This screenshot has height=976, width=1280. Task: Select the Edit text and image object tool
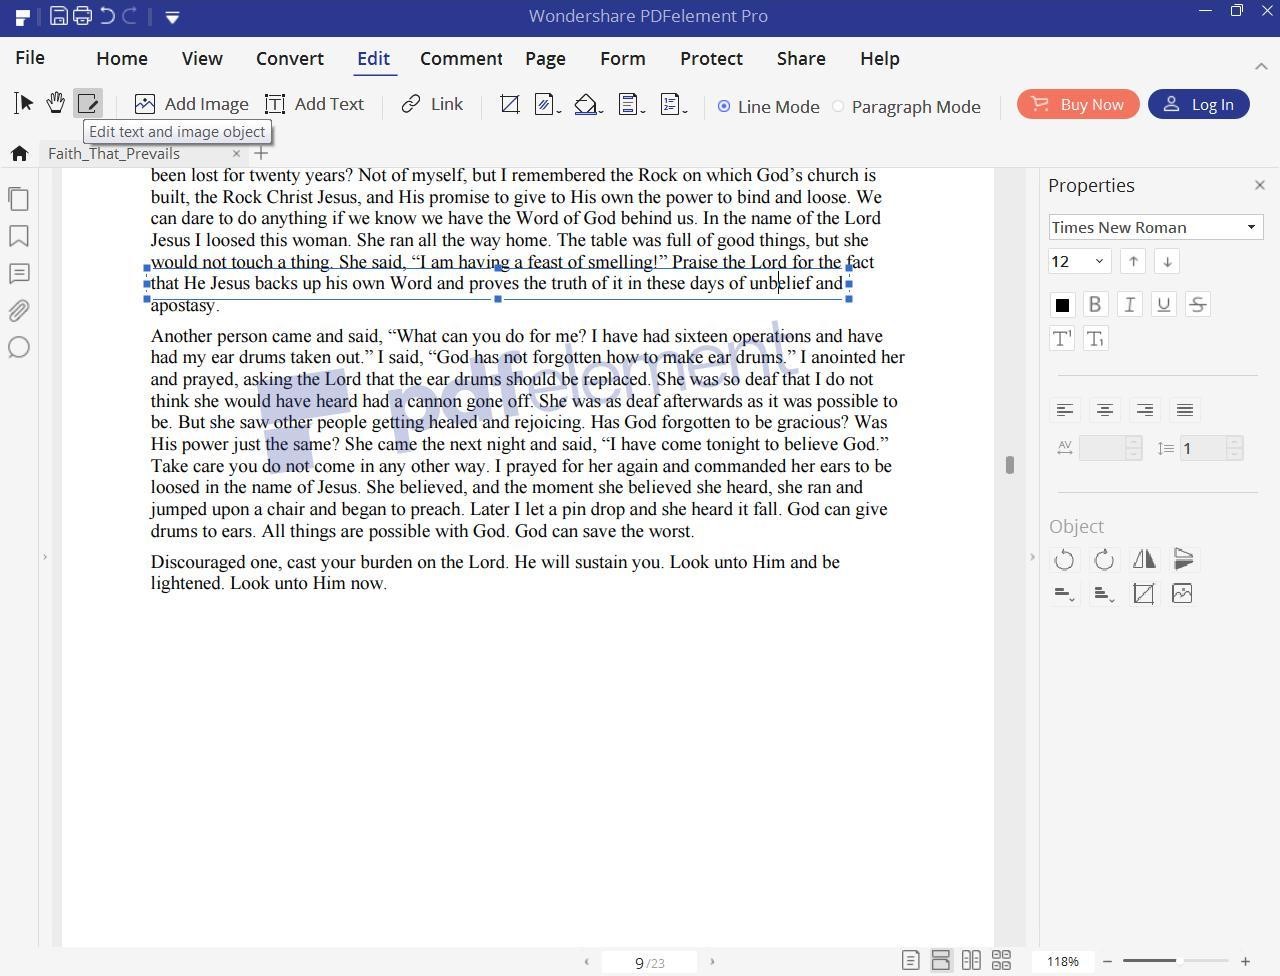coord(89,103)
